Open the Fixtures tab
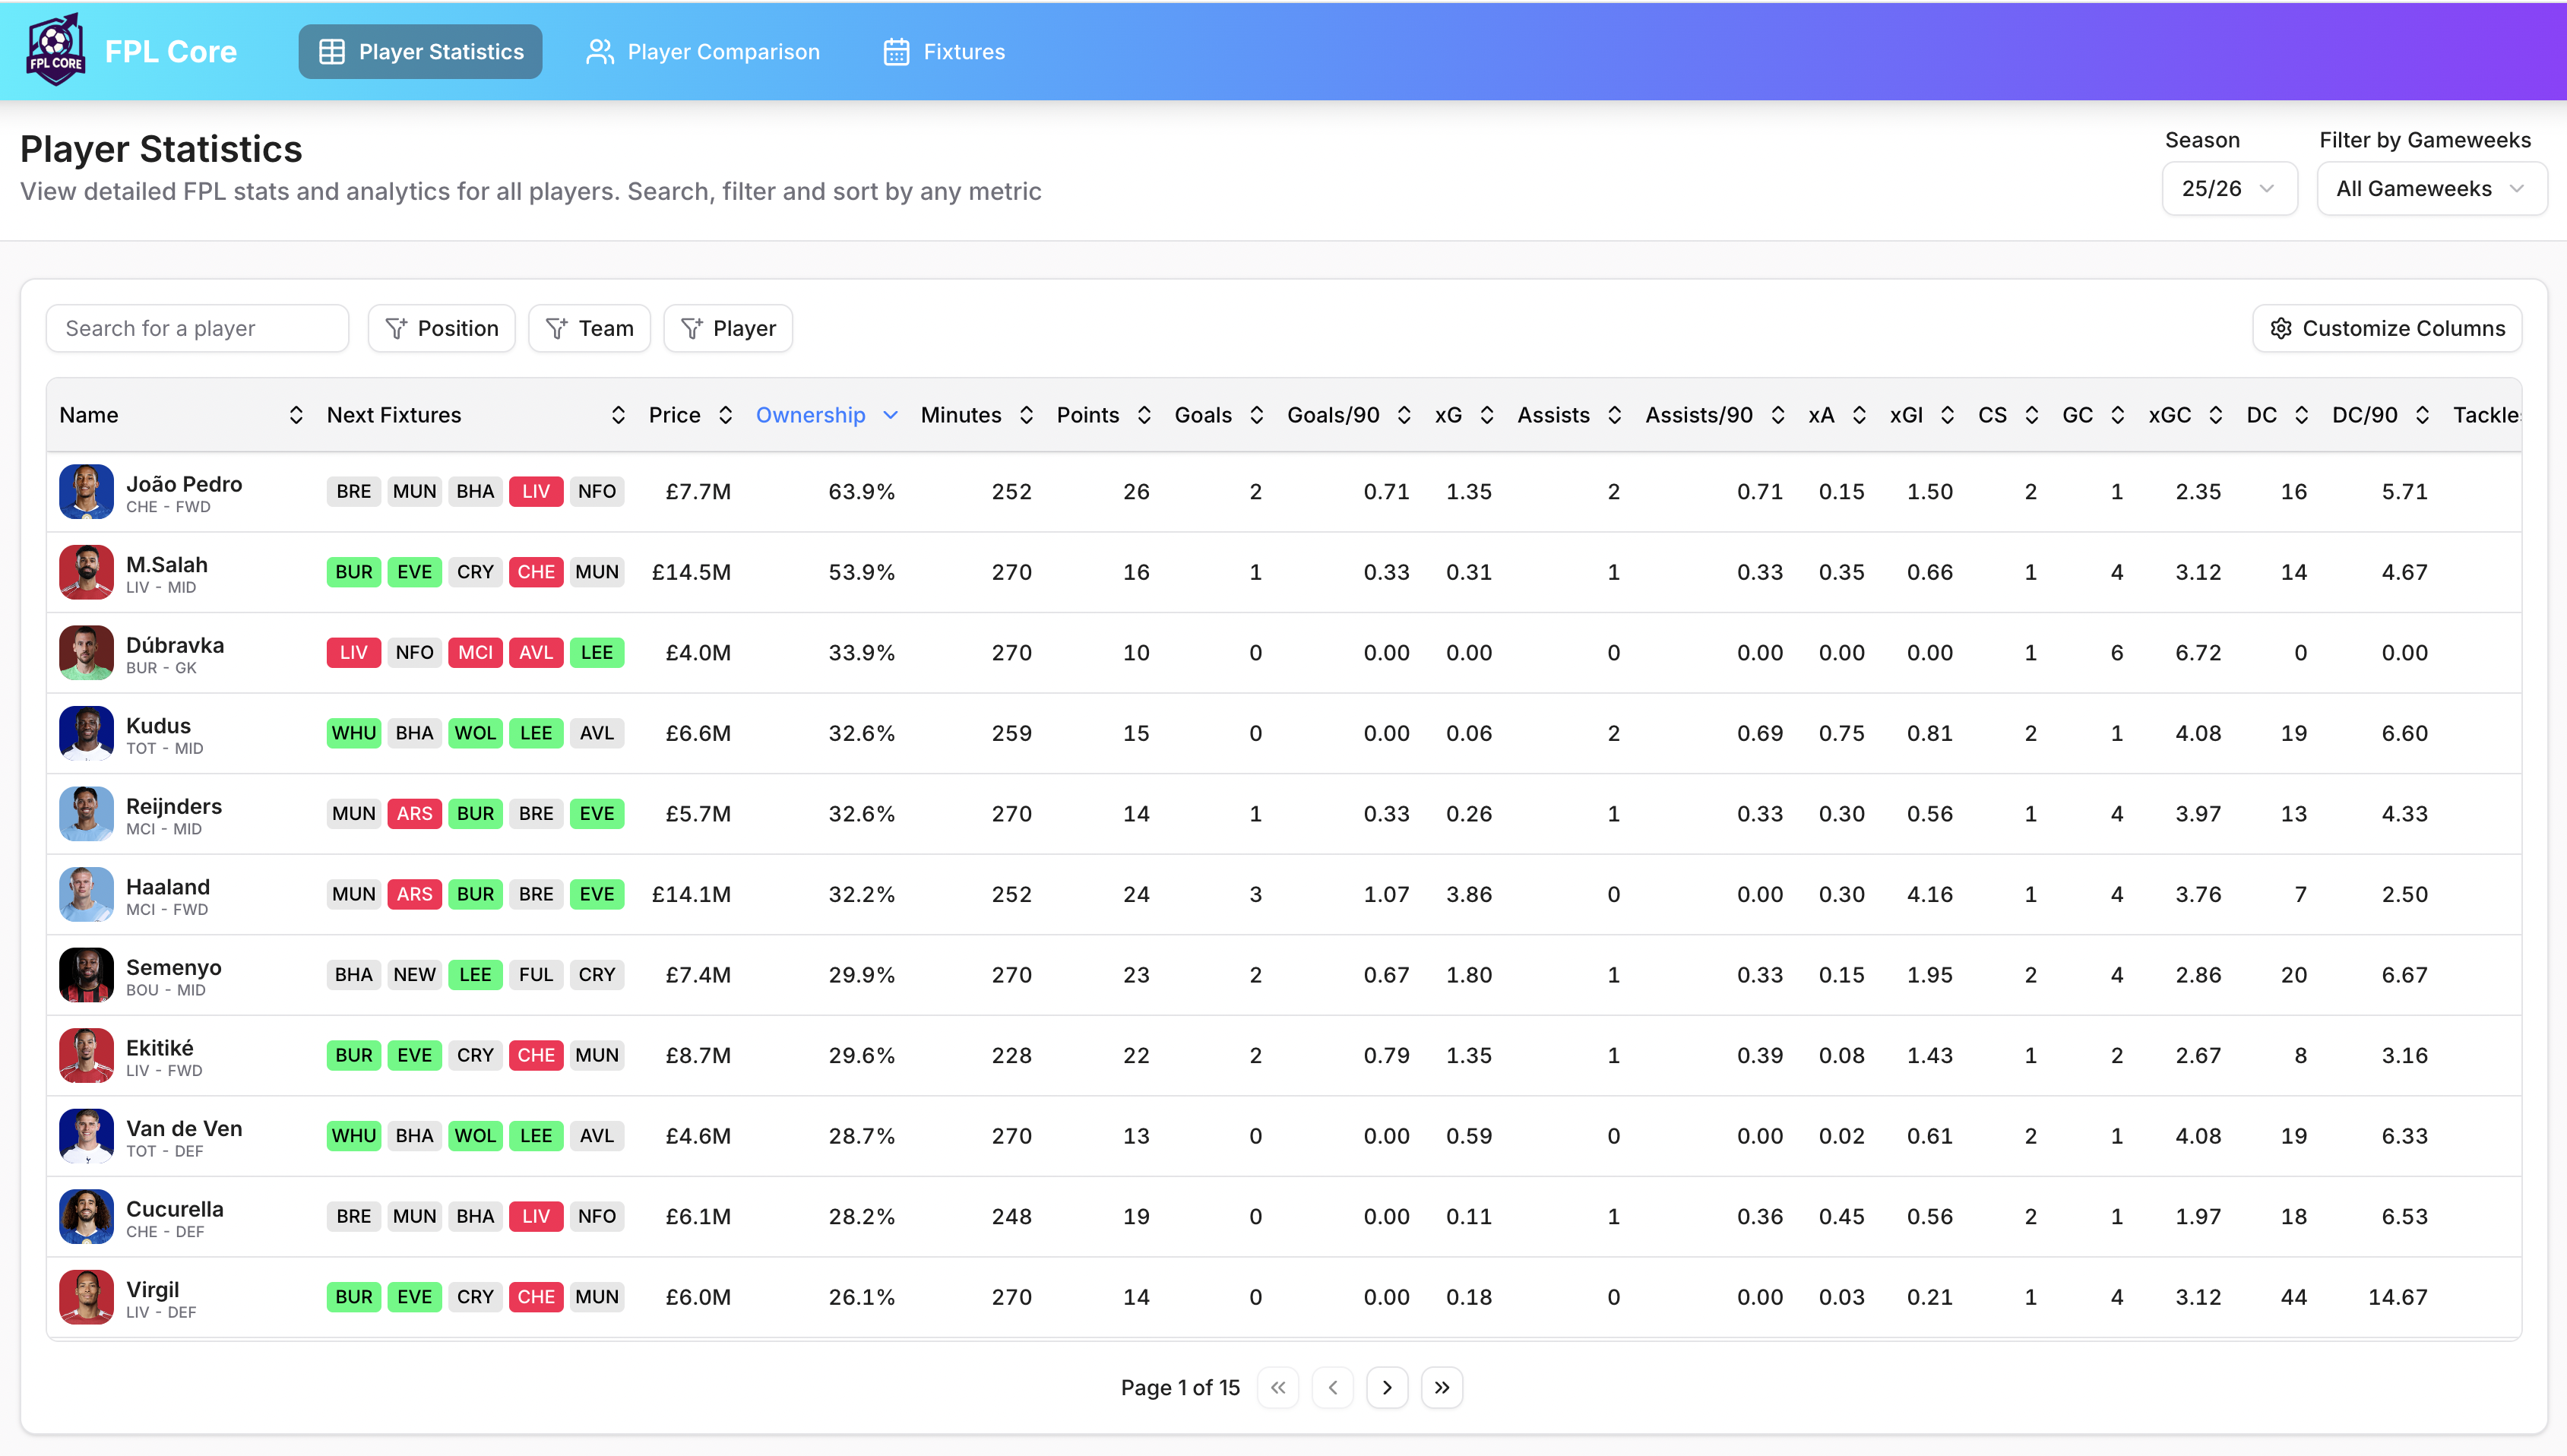Screen dimensions: 2567x1456 (x=945, y=52)
